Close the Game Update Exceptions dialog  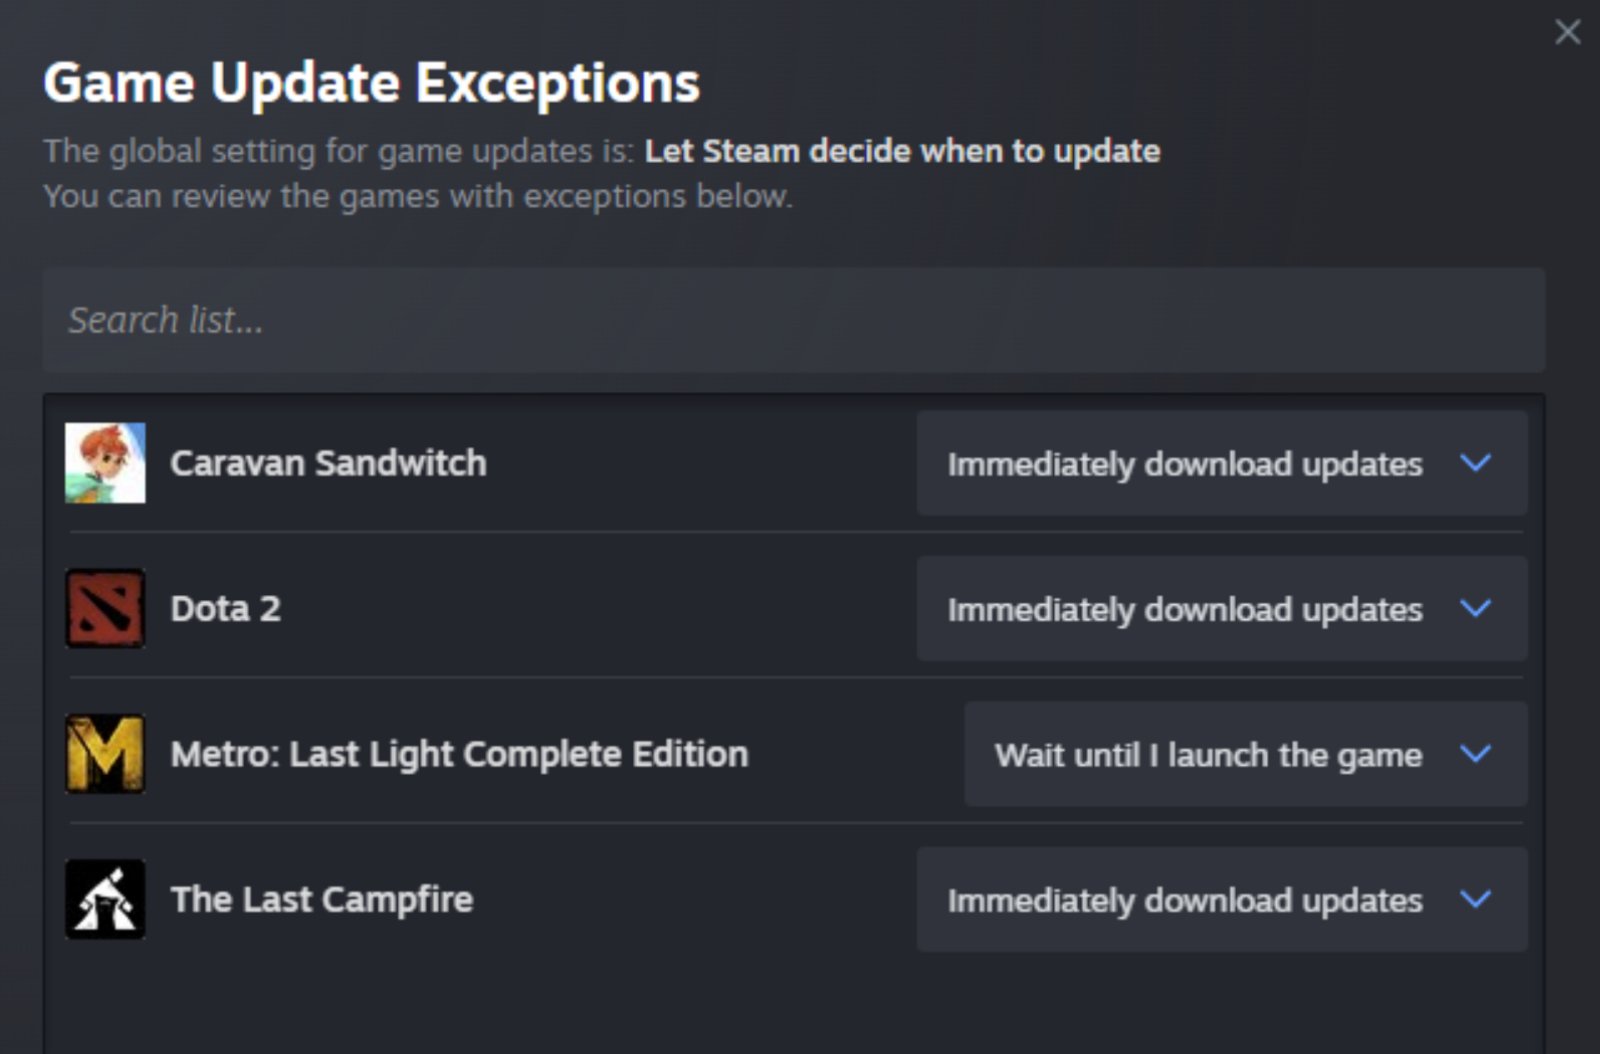point(1566,32)
